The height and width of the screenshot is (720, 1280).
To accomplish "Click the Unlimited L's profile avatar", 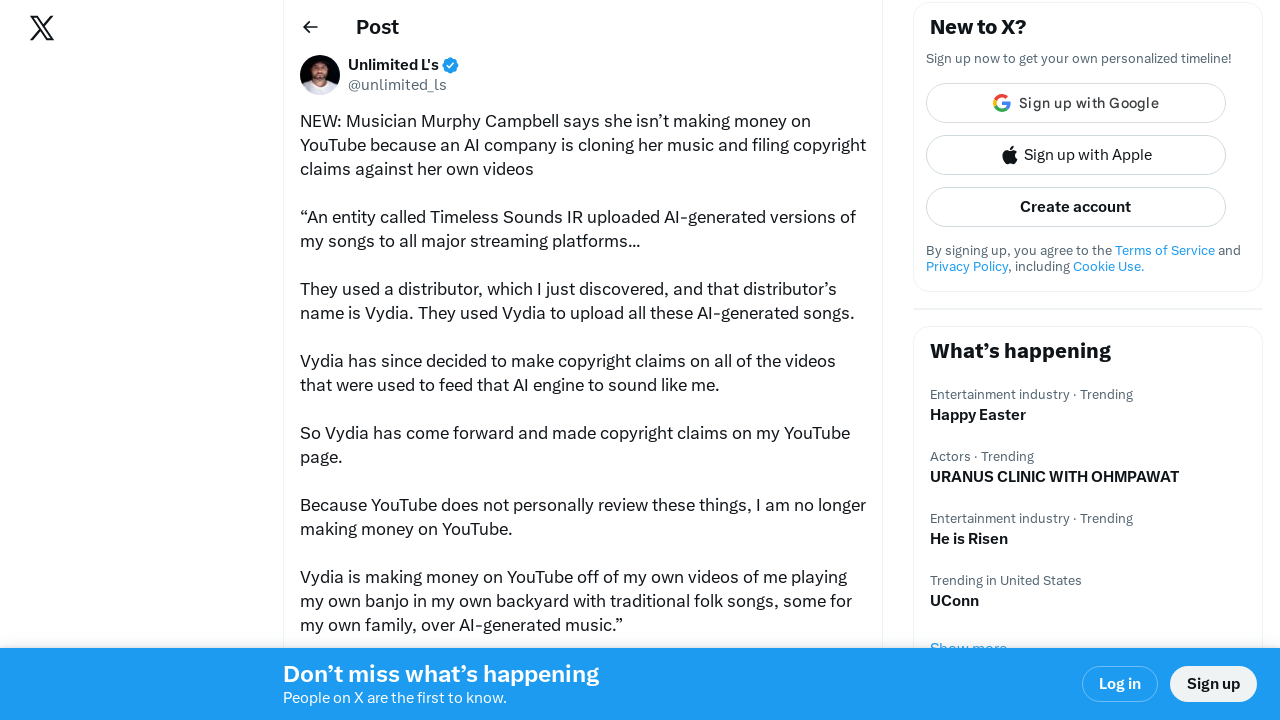I will pyautogui.click(x=320, y=75).
